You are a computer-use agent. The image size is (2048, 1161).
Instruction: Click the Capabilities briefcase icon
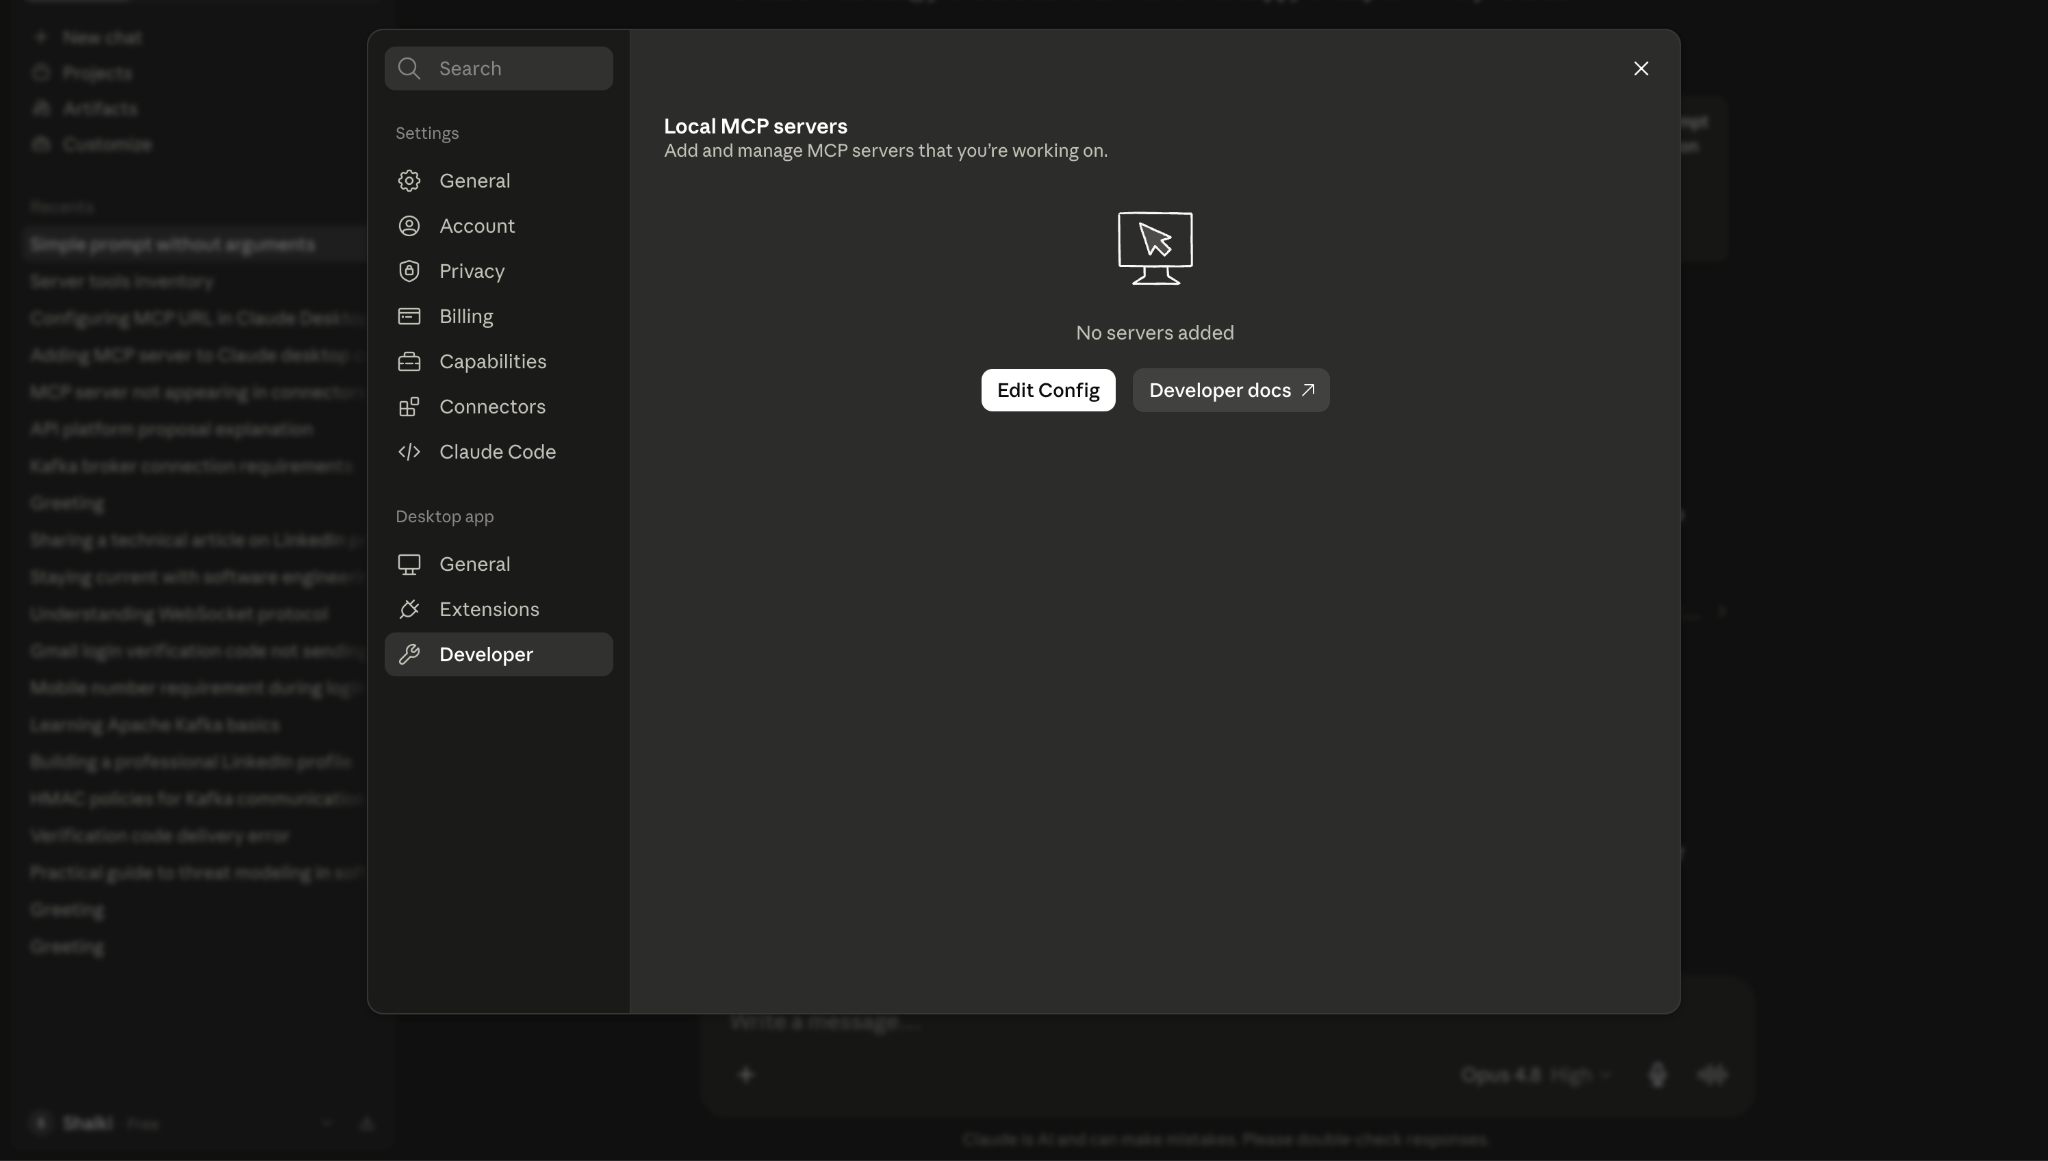(x=409, y=361)
